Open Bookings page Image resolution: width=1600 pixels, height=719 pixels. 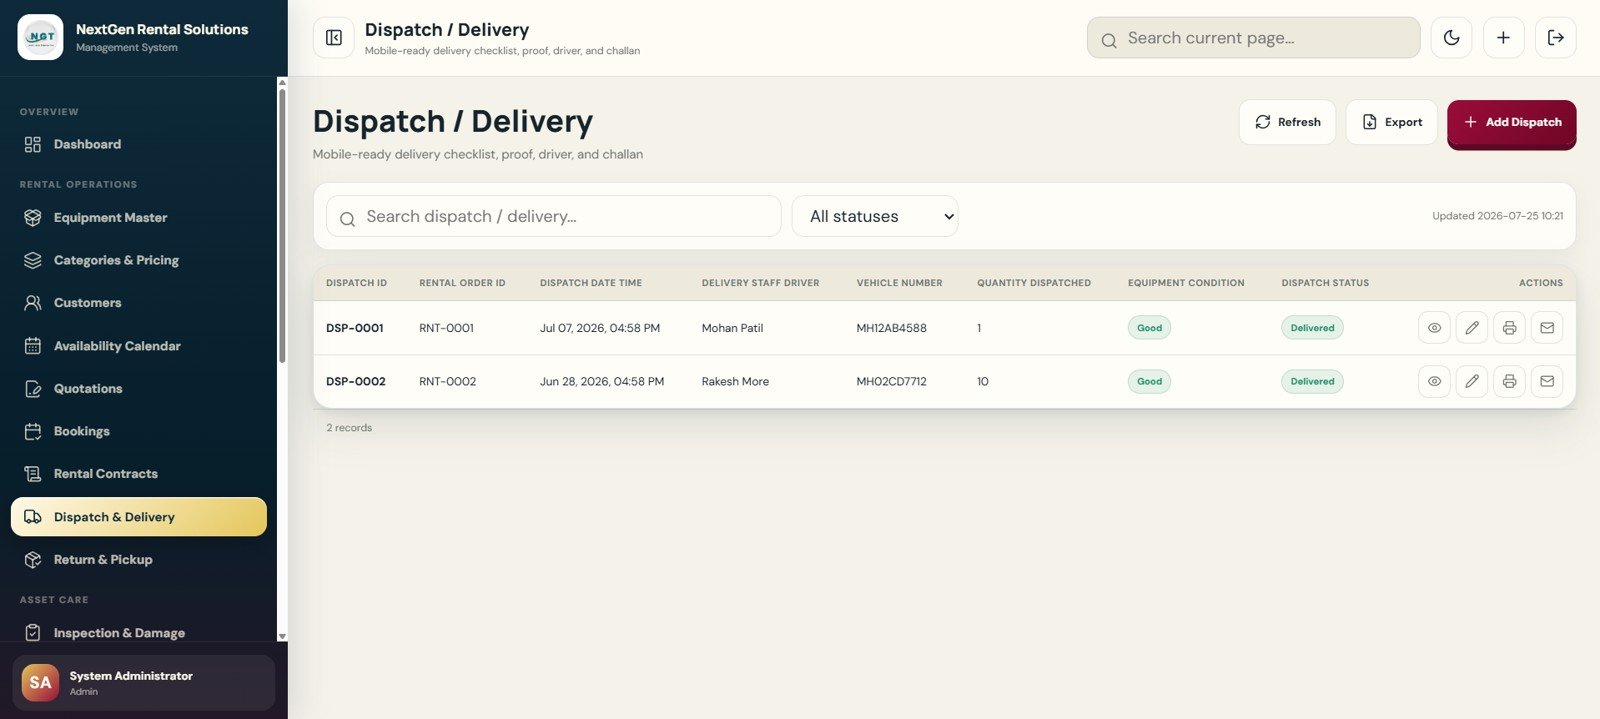pyautogui.click(x=138, y=431)
